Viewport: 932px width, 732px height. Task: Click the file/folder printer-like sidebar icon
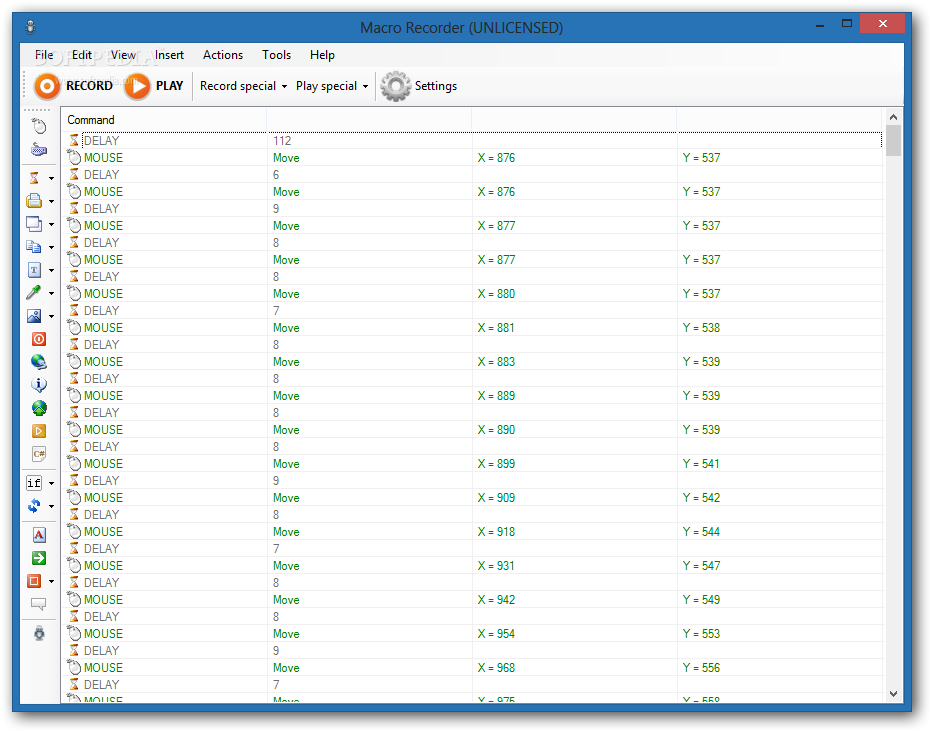click(34, 201)
